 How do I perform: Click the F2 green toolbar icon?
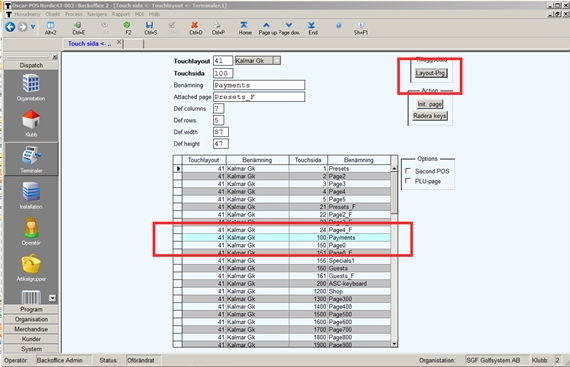(127, 28)
